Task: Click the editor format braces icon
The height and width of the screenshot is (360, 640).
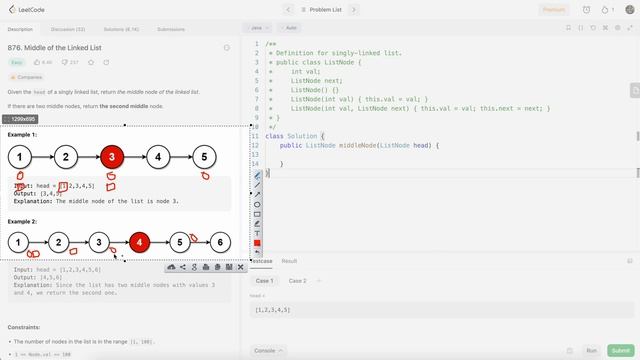Action: point(581,28)
